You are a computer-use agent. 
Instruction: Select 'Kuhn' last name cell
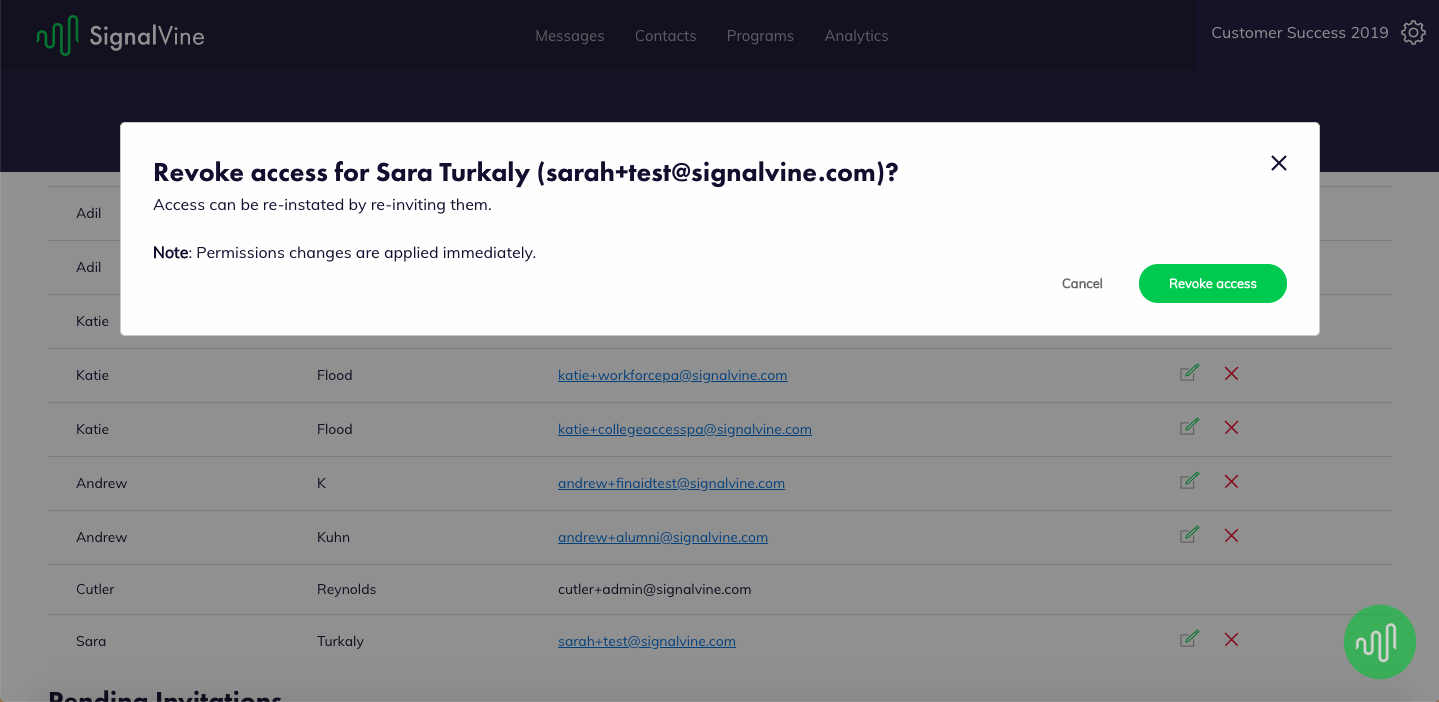[333, 537]
